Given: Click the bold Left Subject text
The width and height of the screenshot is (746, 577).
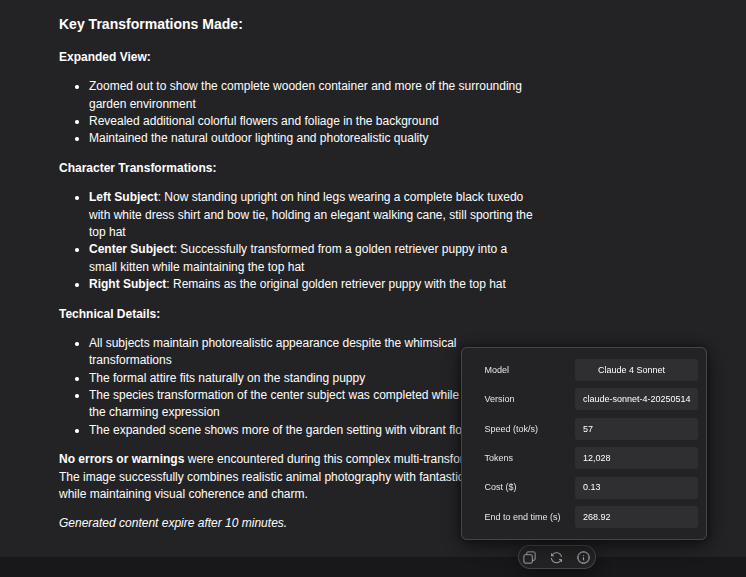Looking at the screenshot, I should pos(123,197).
